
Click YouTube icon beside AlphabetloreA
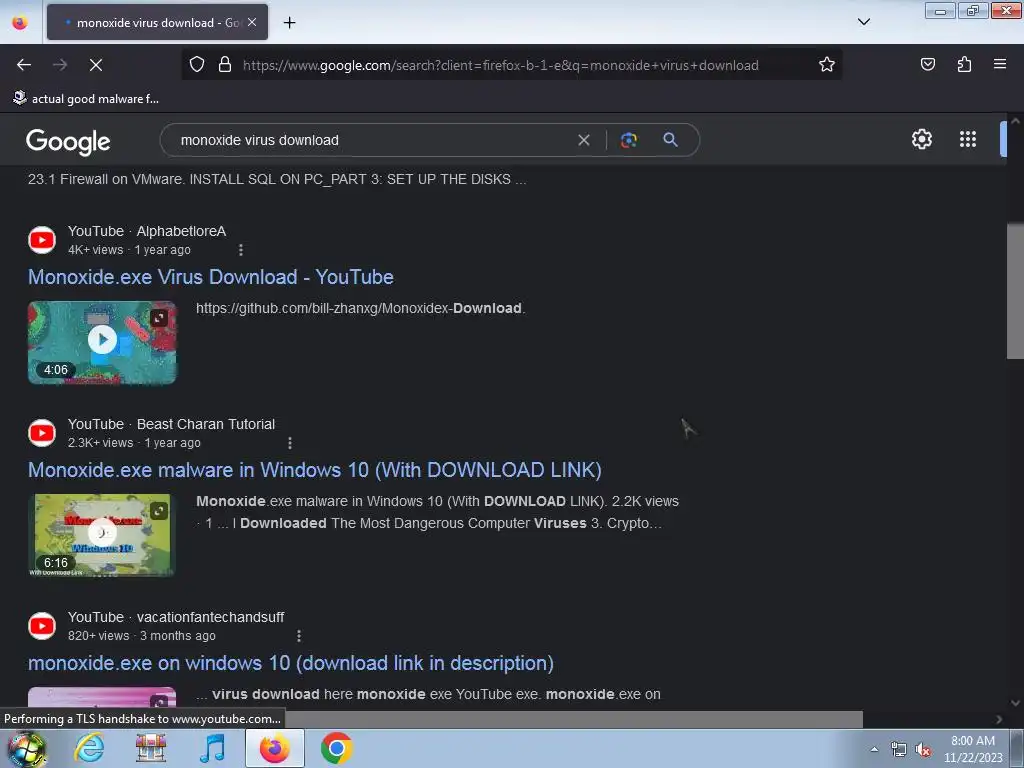(x=42, y=240)
